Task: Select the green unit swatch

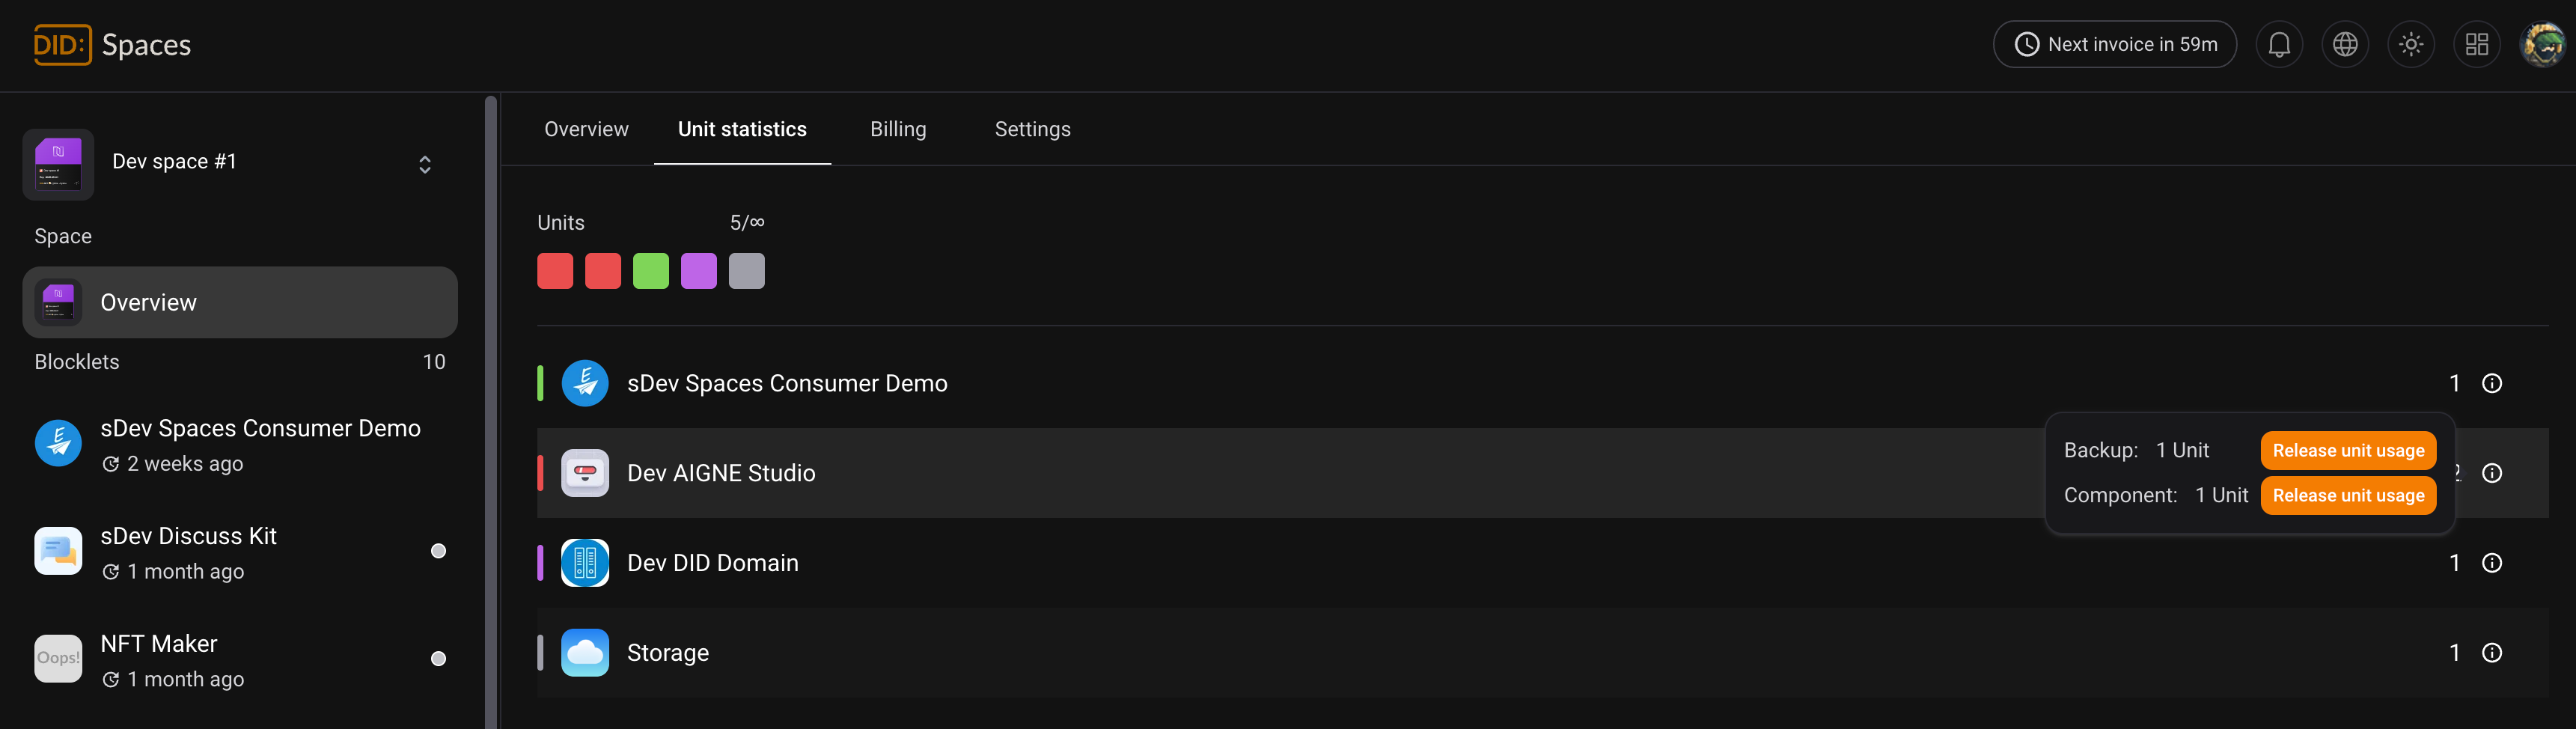Action: pyautogui.click(x=651, y=271)
